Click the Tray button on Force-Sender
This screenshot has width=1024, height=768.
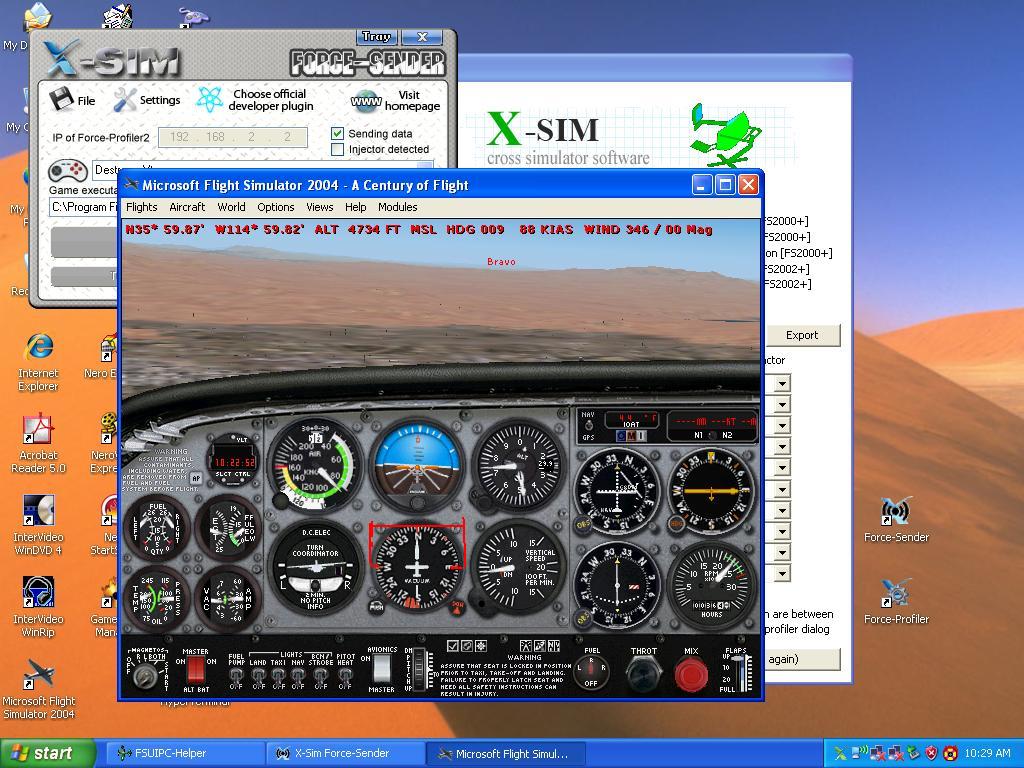[x=377, y=37]
